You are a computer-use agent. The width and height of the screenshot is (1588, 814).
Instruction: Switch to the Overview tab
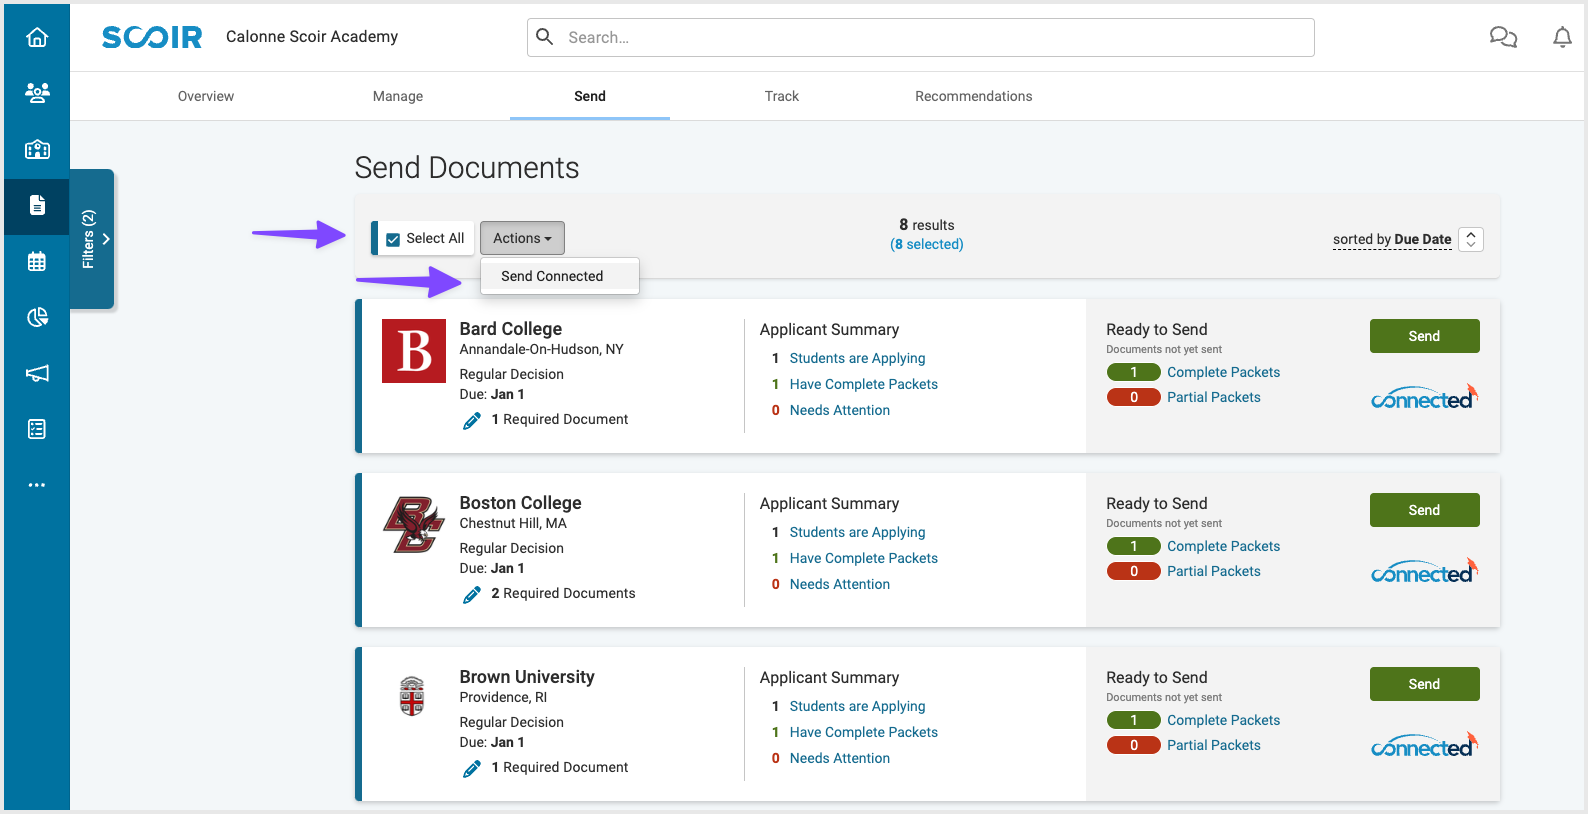[x=206, y=96]
